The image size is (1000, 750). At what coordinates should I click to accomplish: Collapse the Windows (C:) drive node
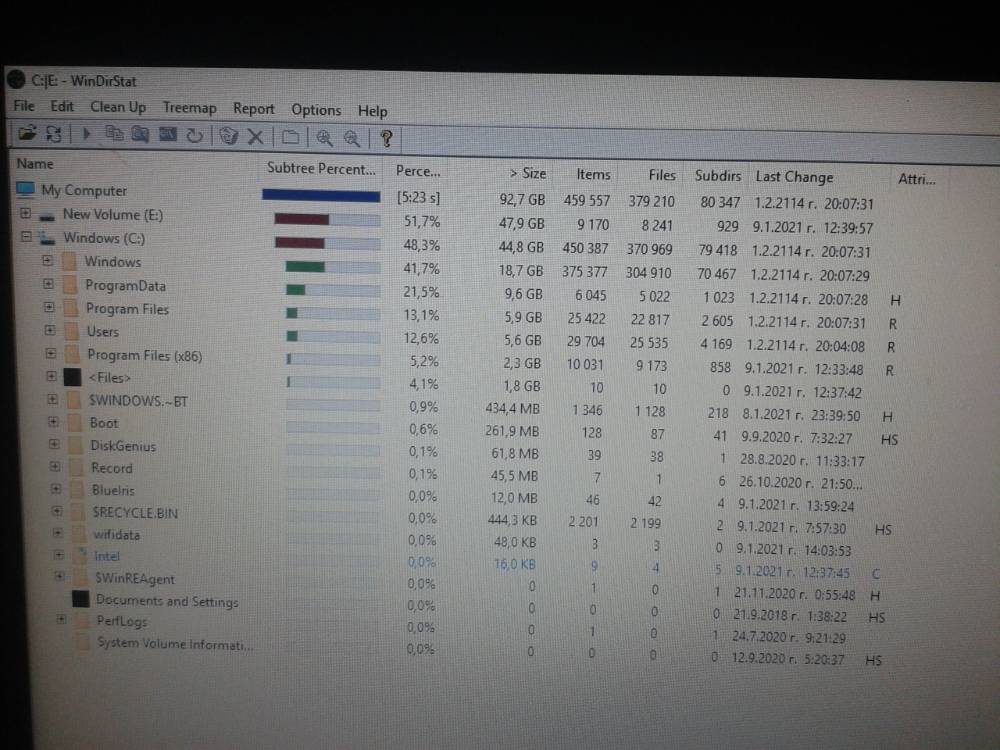click(26, 237)
